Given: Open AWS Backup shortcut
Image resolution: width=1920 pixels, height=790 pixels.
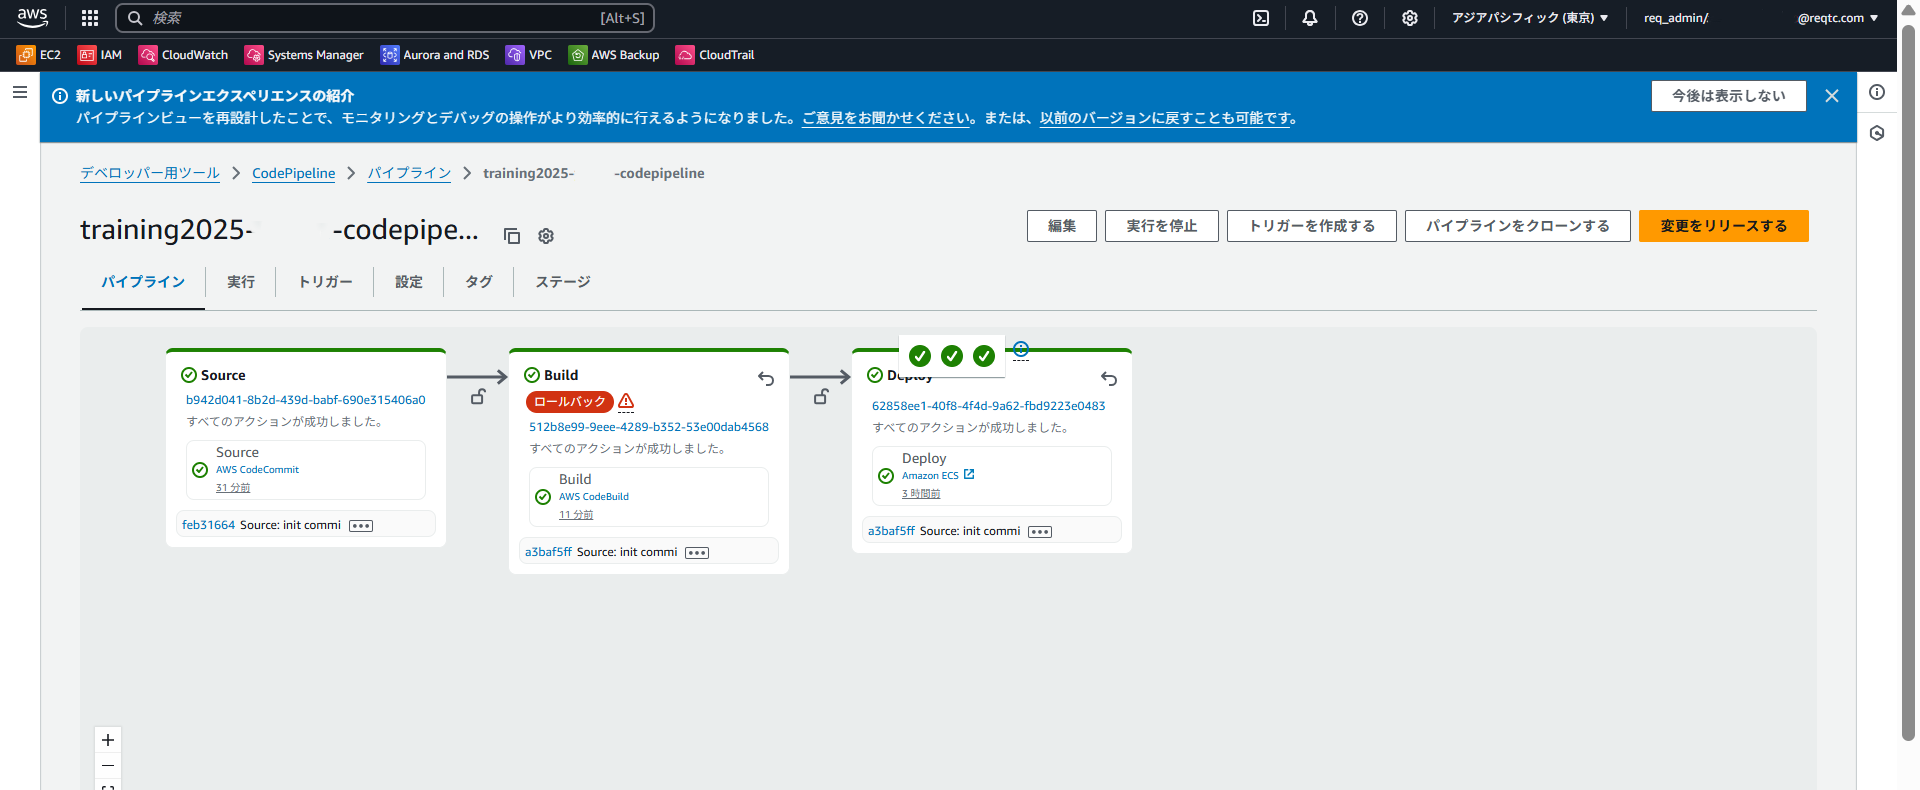Looking at the screenshot, I should click(614, 55).
